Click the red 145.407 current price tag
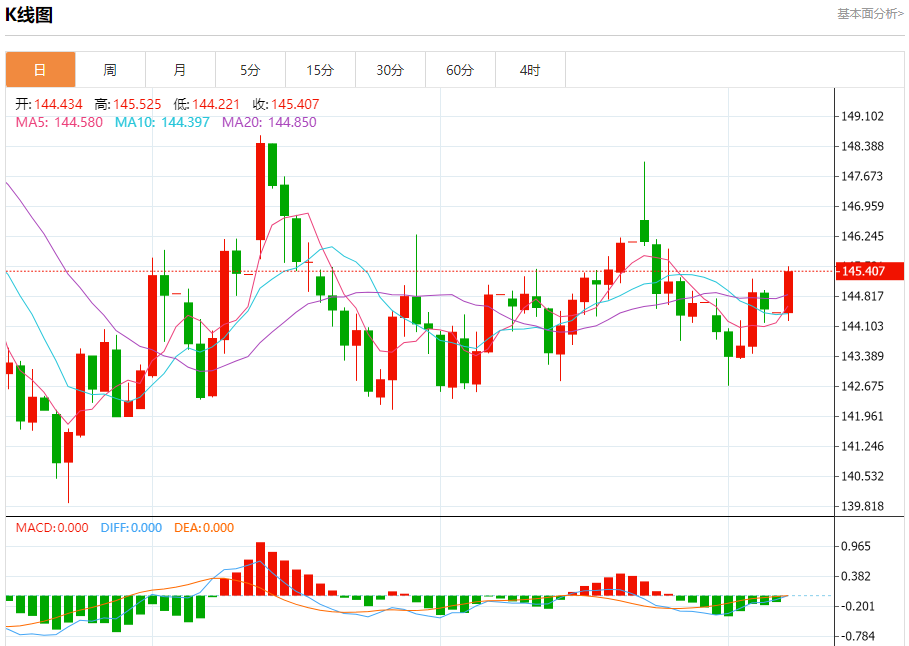Screen dimensions: 909x646 tap(869, 271)
